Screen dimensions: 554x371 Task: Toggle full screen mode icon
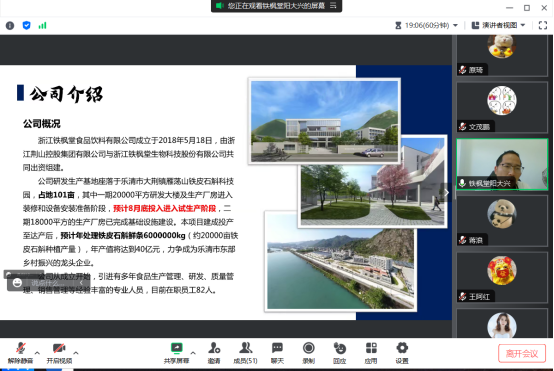pyautogui.click(x=543, y=25)
